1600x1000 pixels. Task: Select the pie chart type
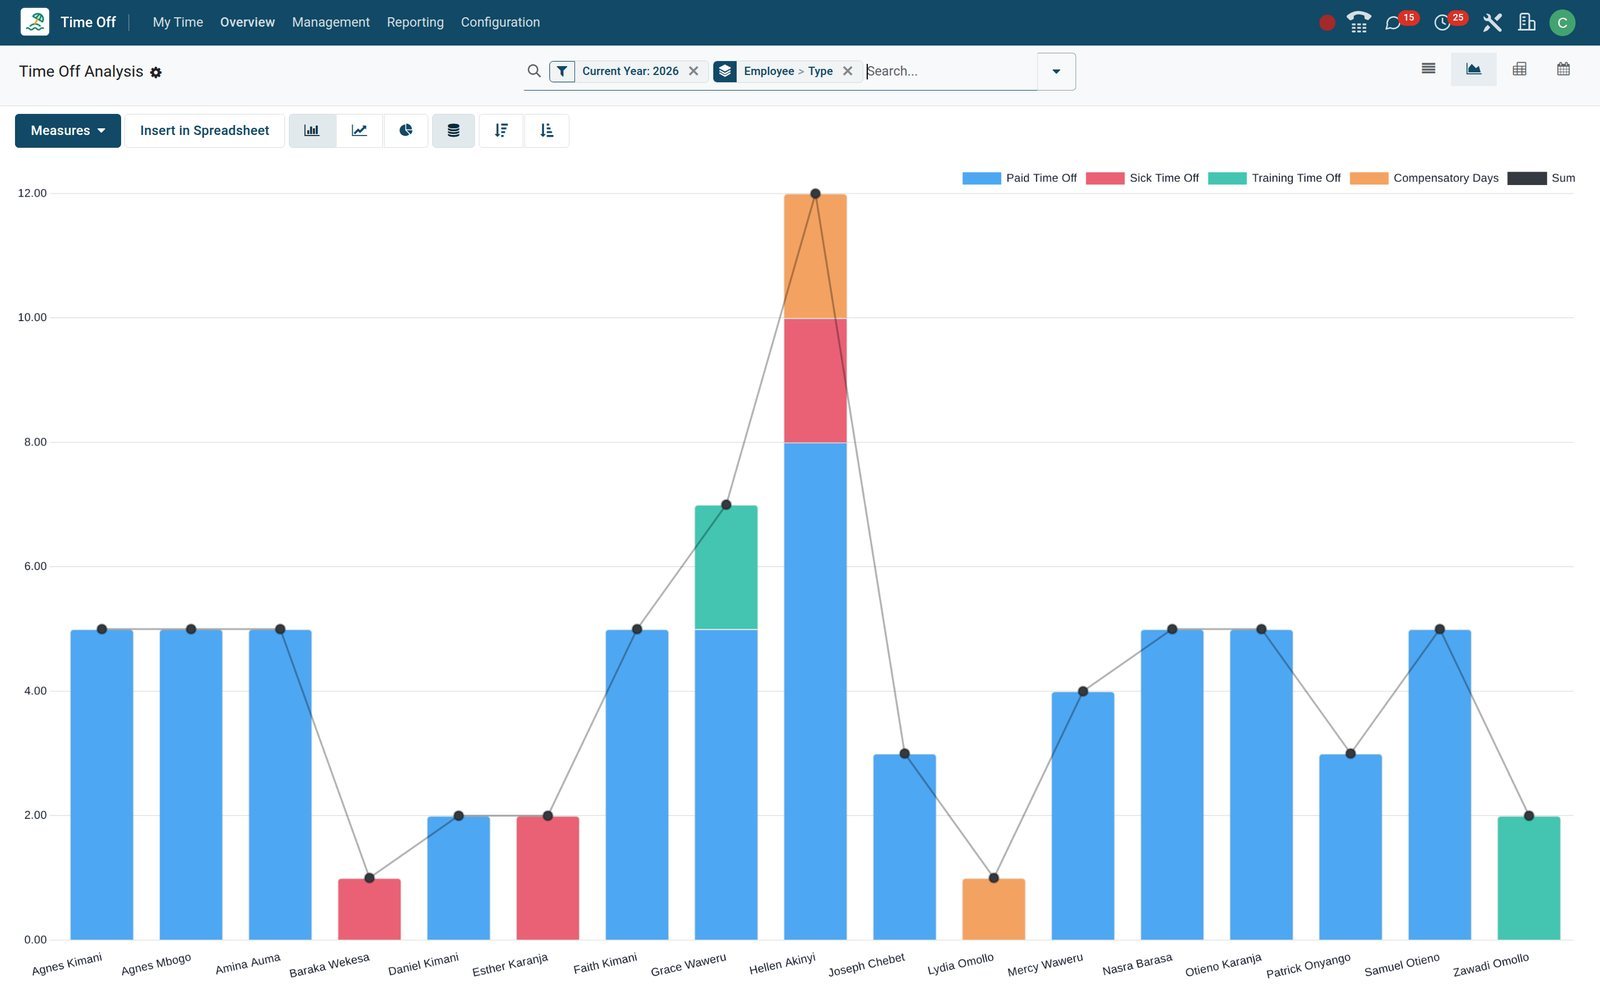(x=406, y=130)
